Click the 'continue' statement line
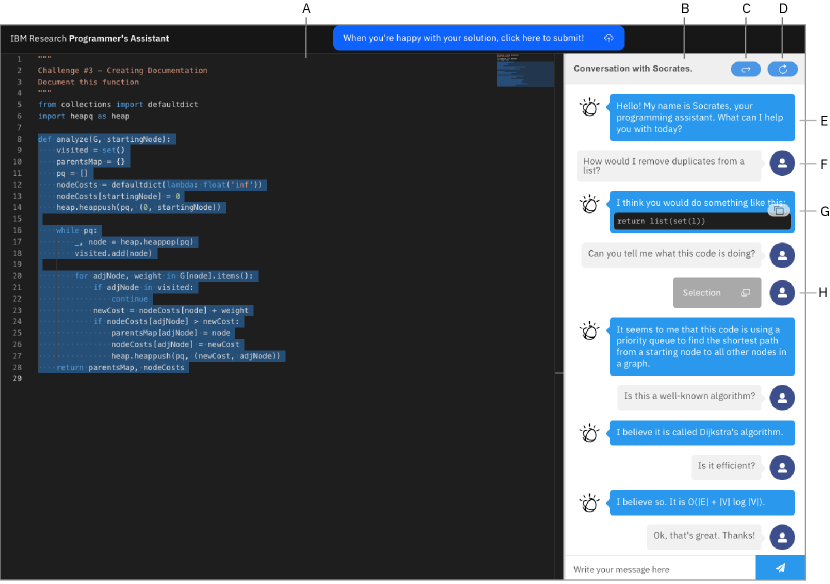This screenshot has width=830, height=584. tap(130, 299)
